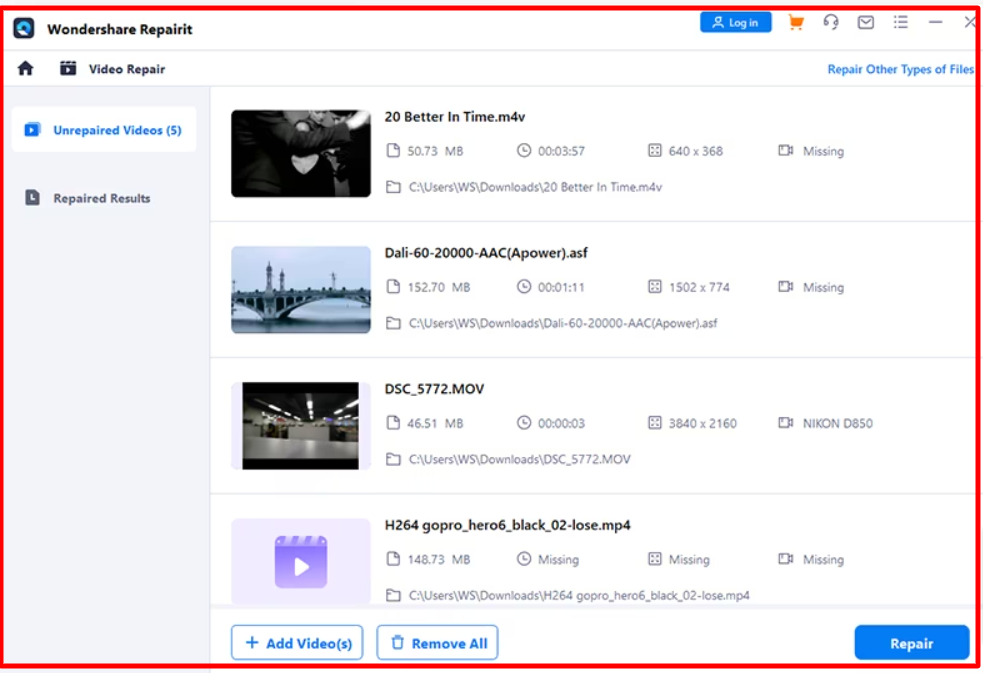The image size is (983, 673).
Task: Click the file name Dali-60-20000-AAC(Apower).asf
Action: pos(486,253)
